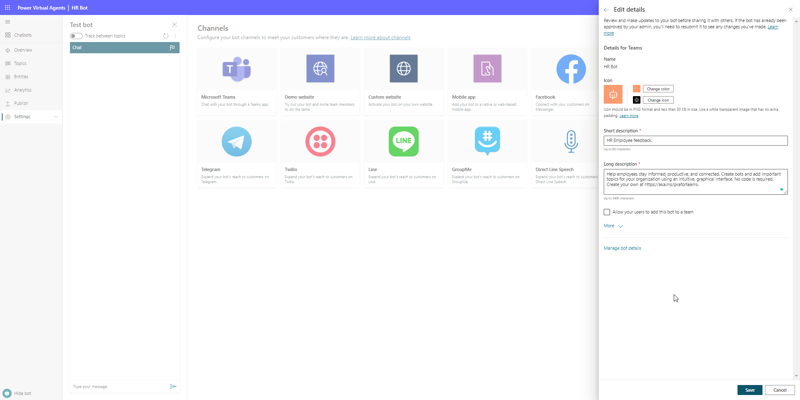800x400 pixels.
Task: Click the Type your message field
Action: click(119, 386)
